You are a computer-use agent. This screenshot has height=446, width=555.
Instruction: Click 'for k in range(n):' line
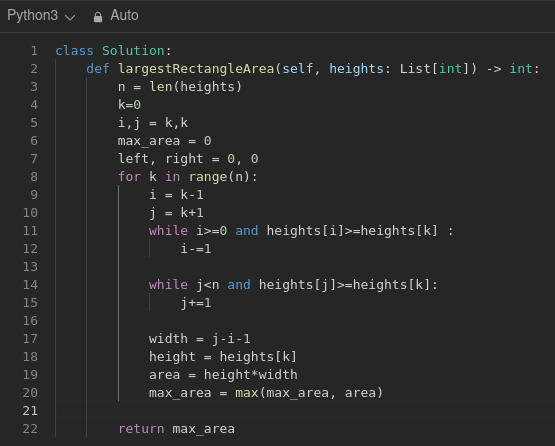click(188, 177)
